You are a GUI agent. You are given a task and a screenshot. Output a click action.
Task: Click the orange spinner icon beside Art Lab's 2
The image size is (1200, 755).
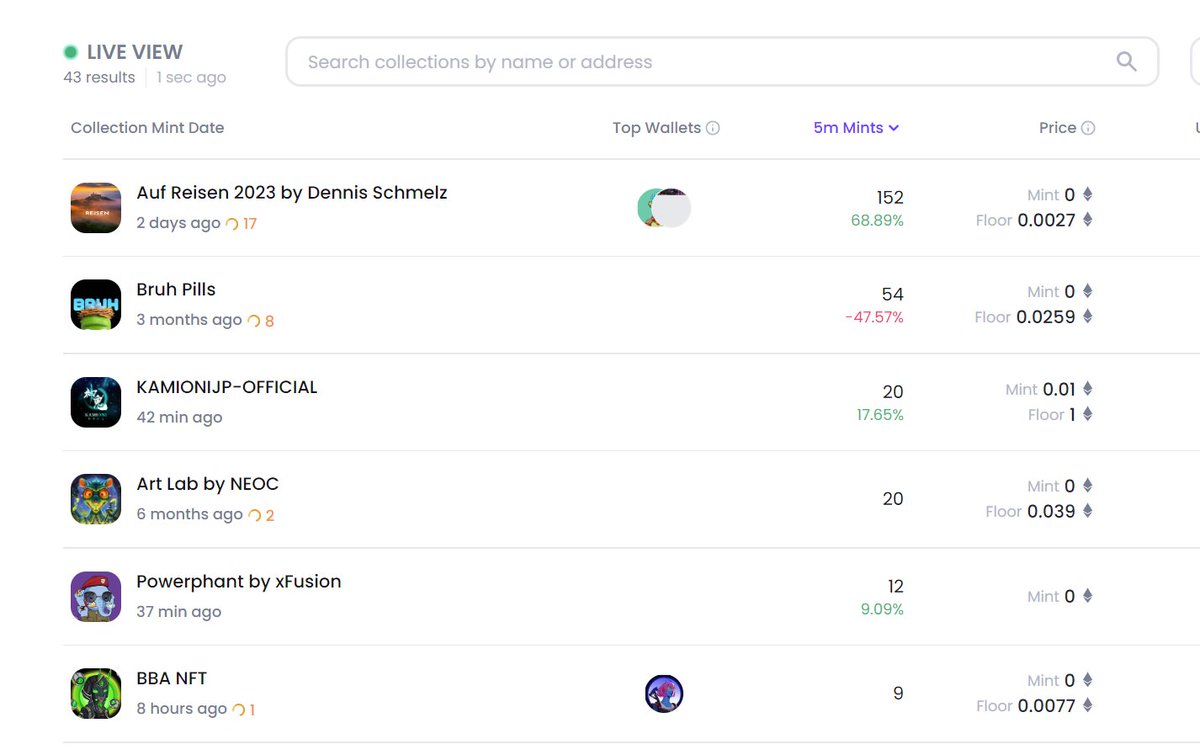(255, 515)
